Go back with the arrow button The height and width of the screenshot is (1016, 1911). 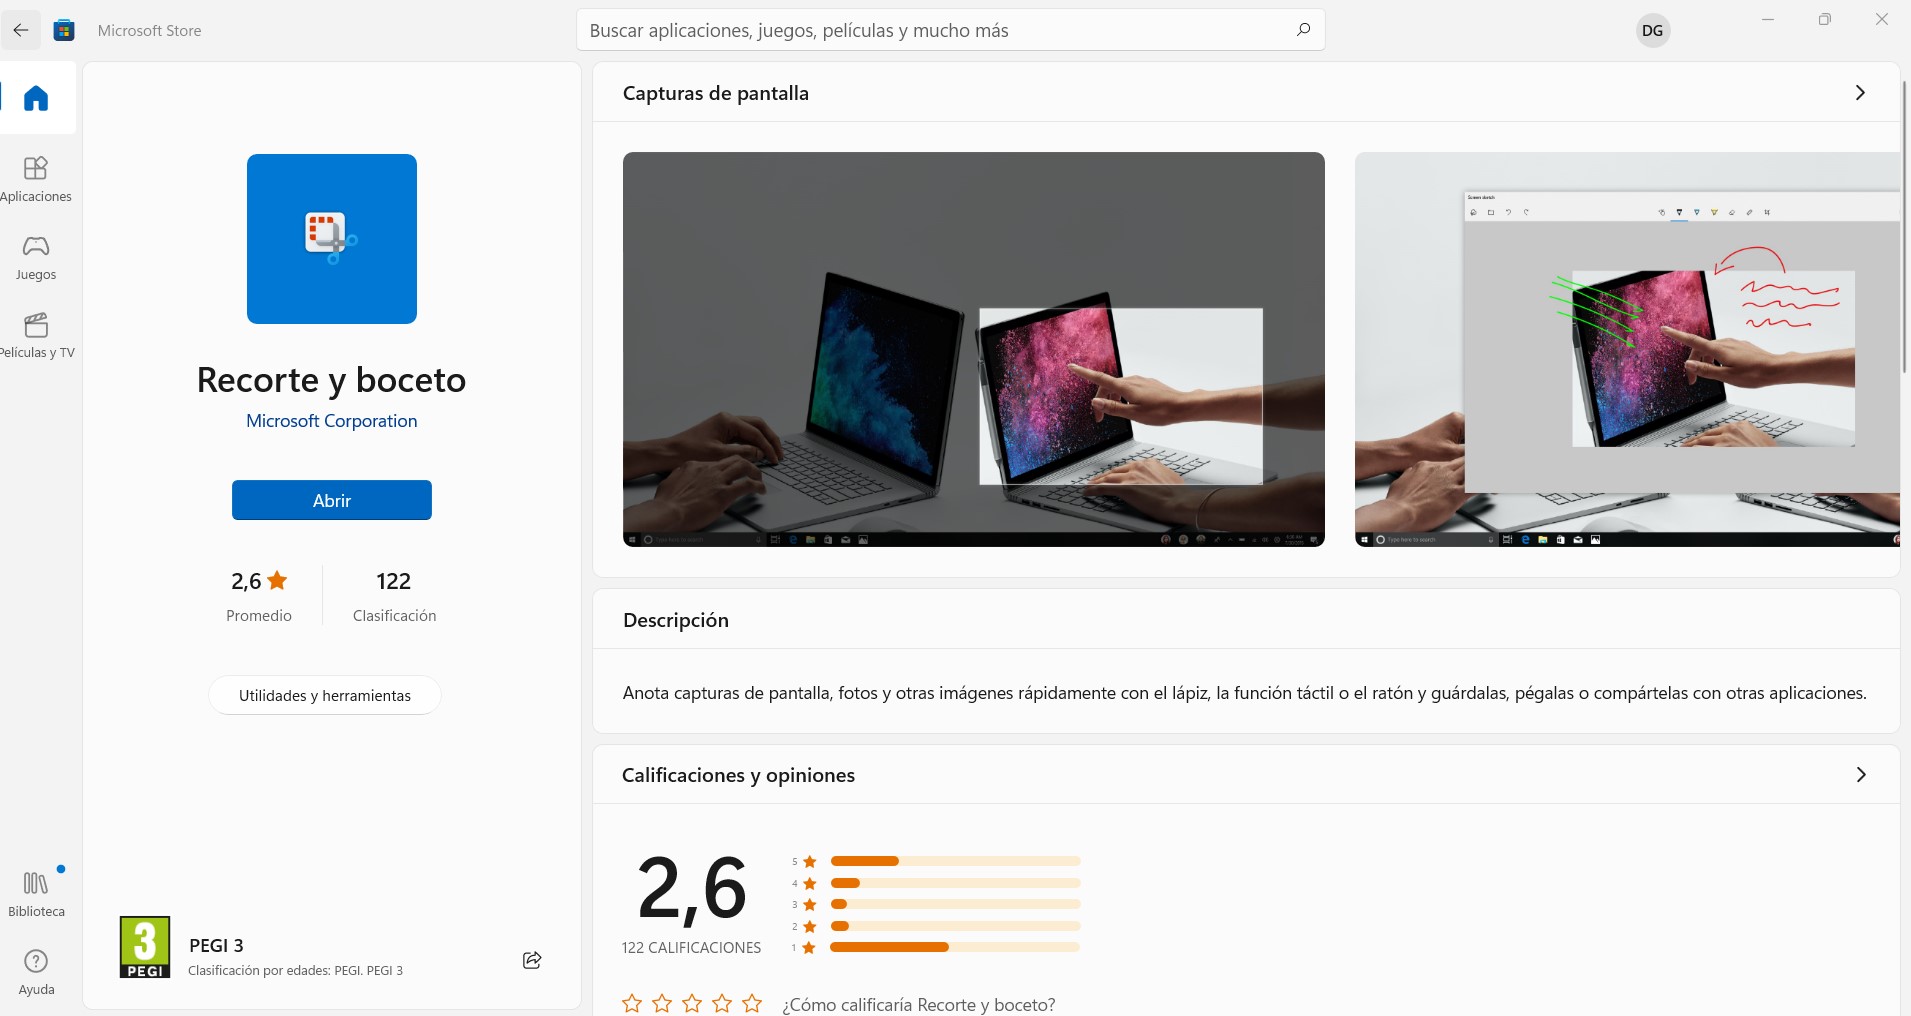[21, 30]
